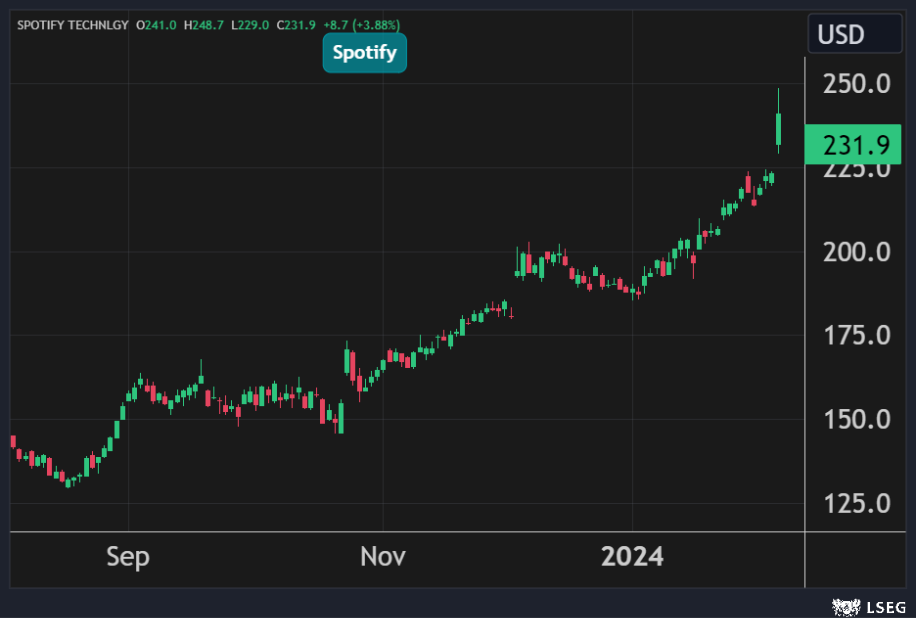Click the SPOTIFY TECHNLGY symbol title
The height and width of the screenshot is (618, 916).
[73, 24]
